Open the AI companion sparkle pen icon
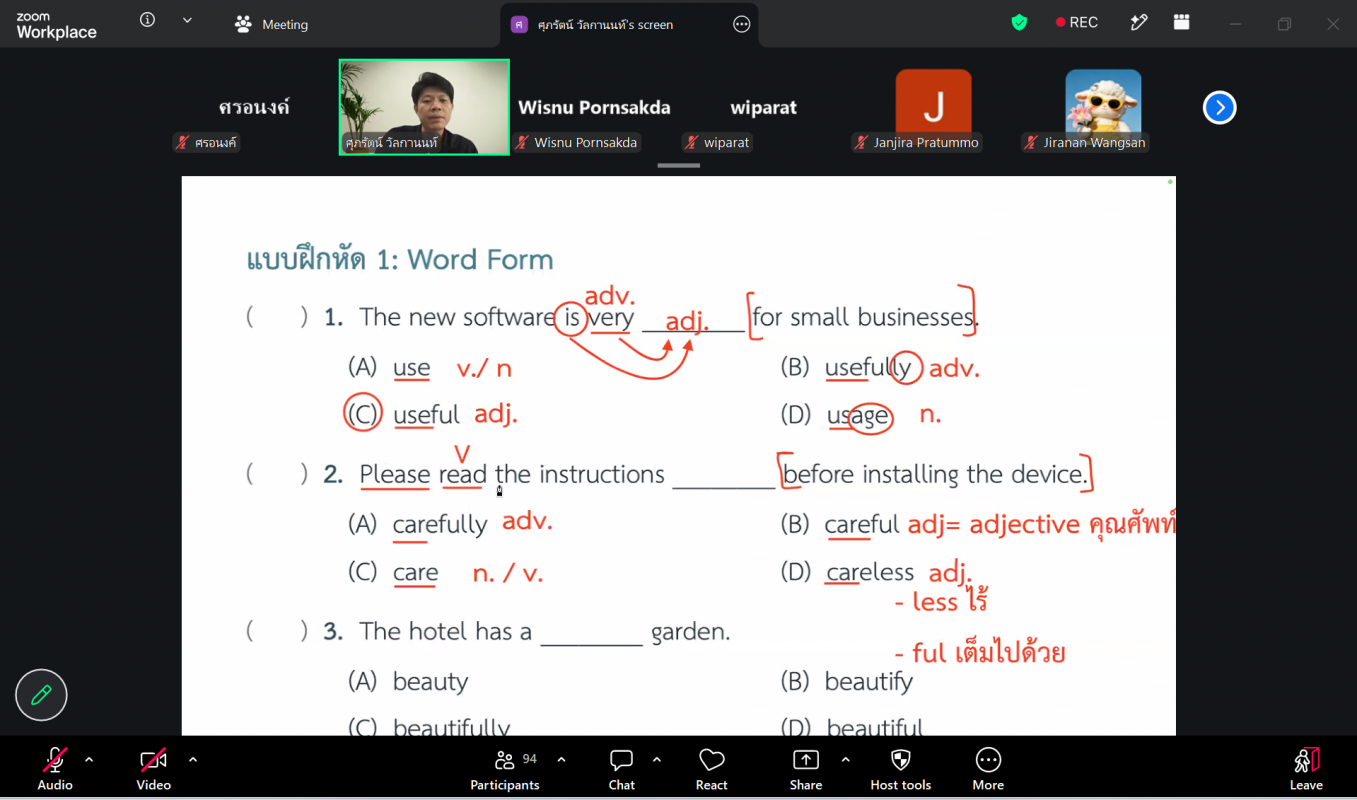The height and width of the screenshot is (800, 1357). coord(1139,22)
